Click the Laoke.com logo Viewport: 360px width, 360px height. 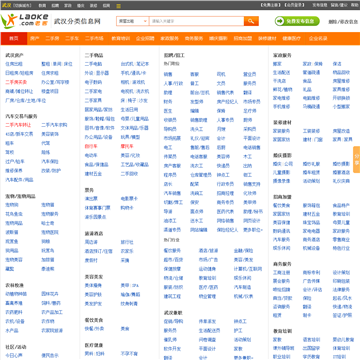tap(25, 21)
